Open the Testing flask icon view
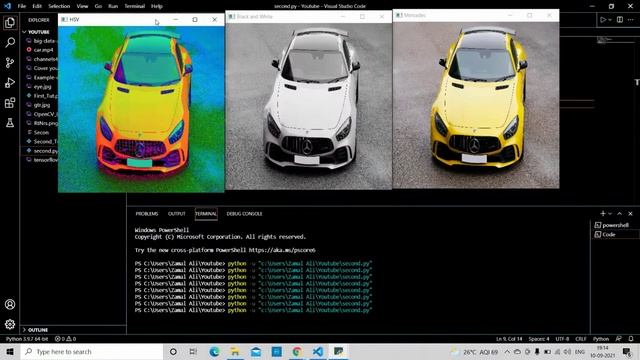 [x=10, y=122]
